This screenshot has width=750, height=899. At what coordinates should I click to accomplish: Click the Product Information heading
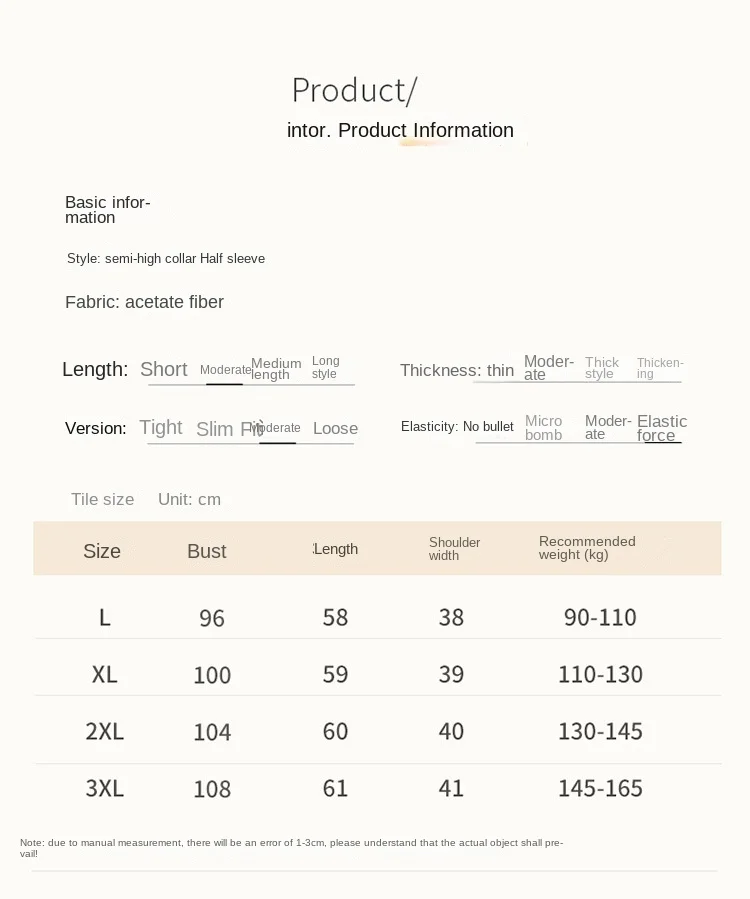click(x=401, y=130)
